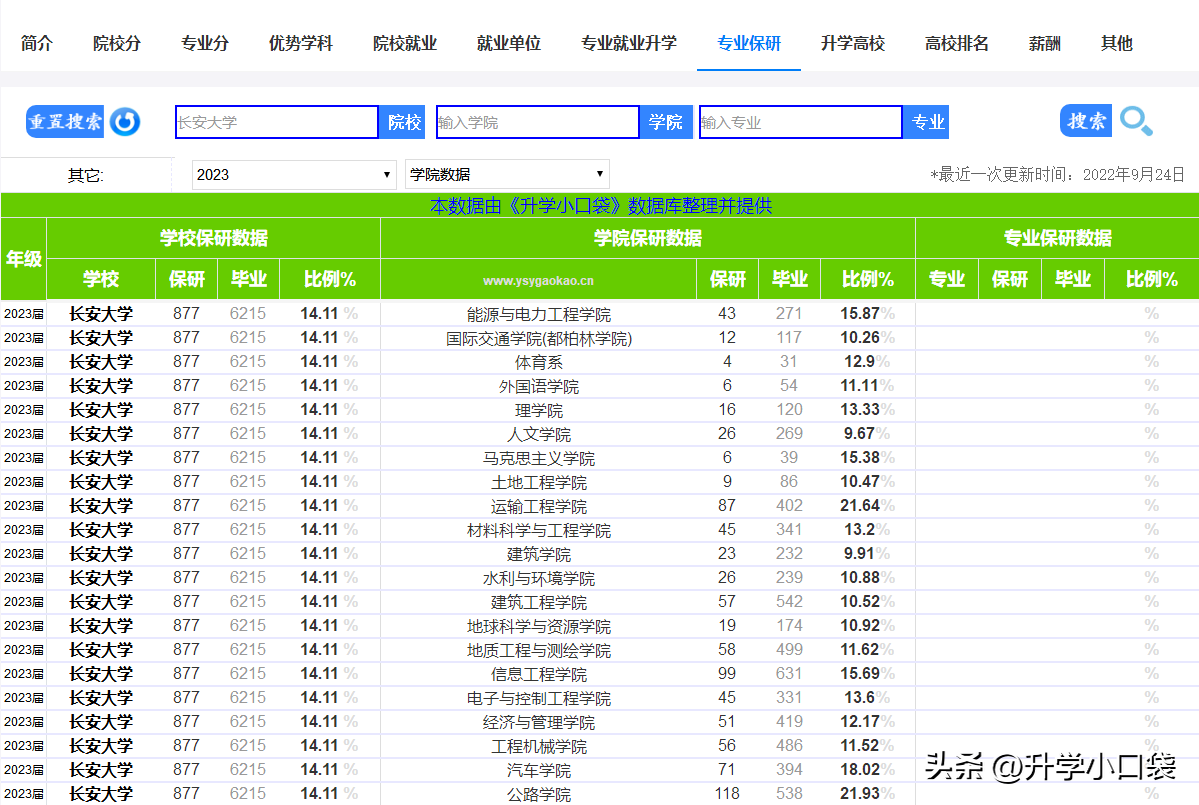Open the 升学高校 tab
This screenshot has width=1199, height=805.
(853, 44)
